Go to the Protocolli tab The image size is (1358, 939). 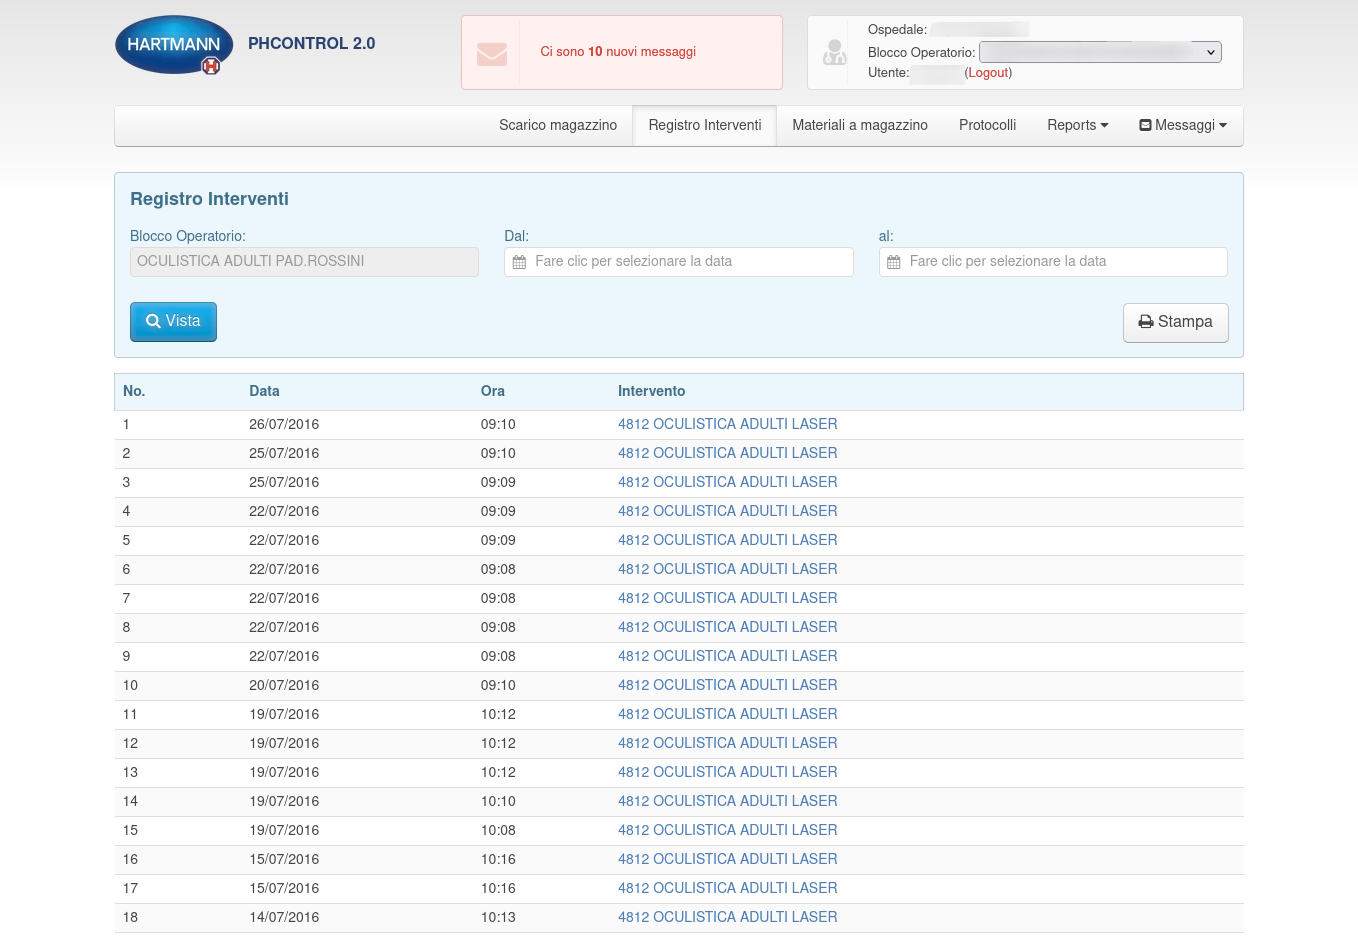click(x=987, y=125)
